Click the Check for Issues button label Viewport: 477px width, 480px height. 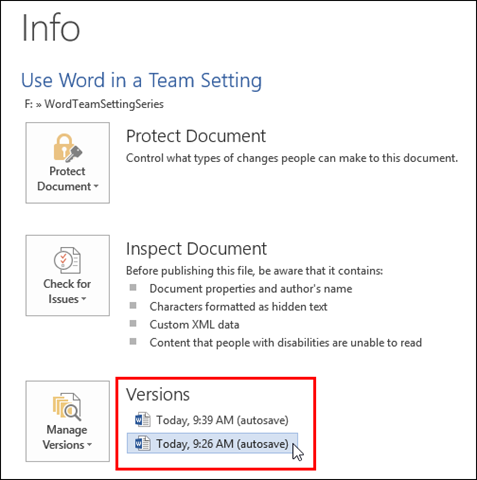(x=67, y=291)
